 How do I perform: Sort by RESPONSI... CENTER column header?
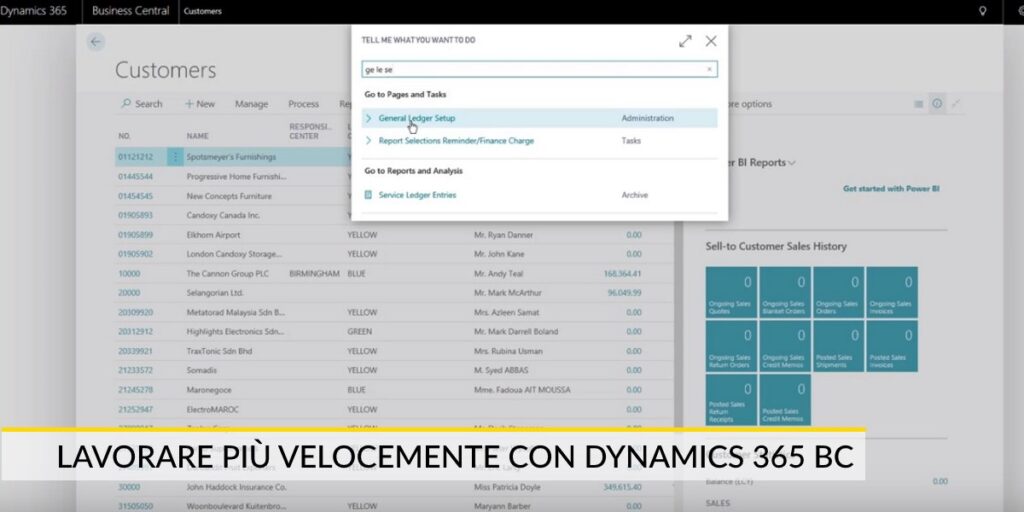[x=310, y=131]
